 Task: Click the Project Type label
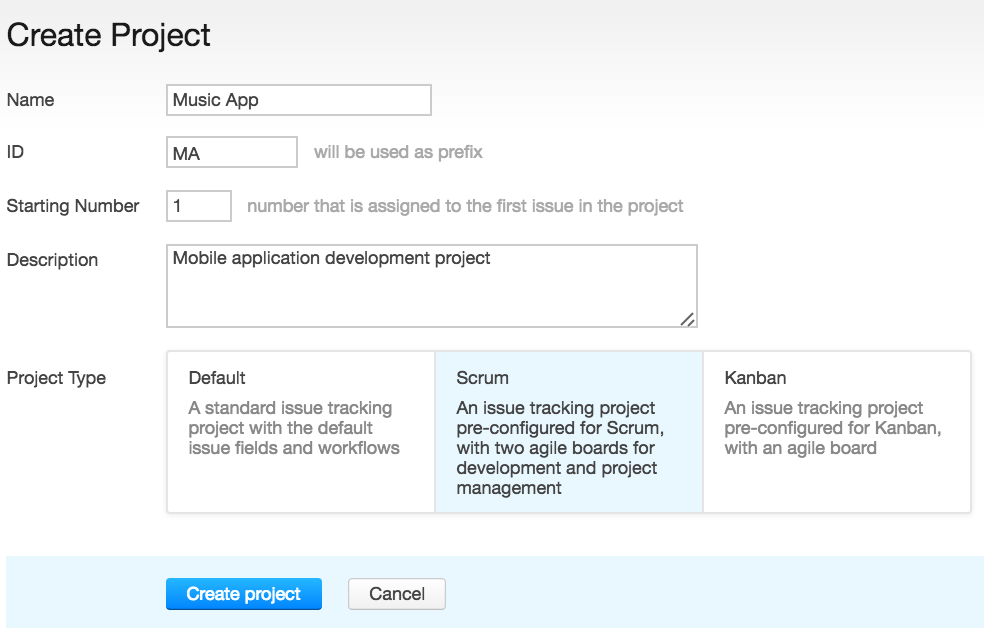(55, 378)
